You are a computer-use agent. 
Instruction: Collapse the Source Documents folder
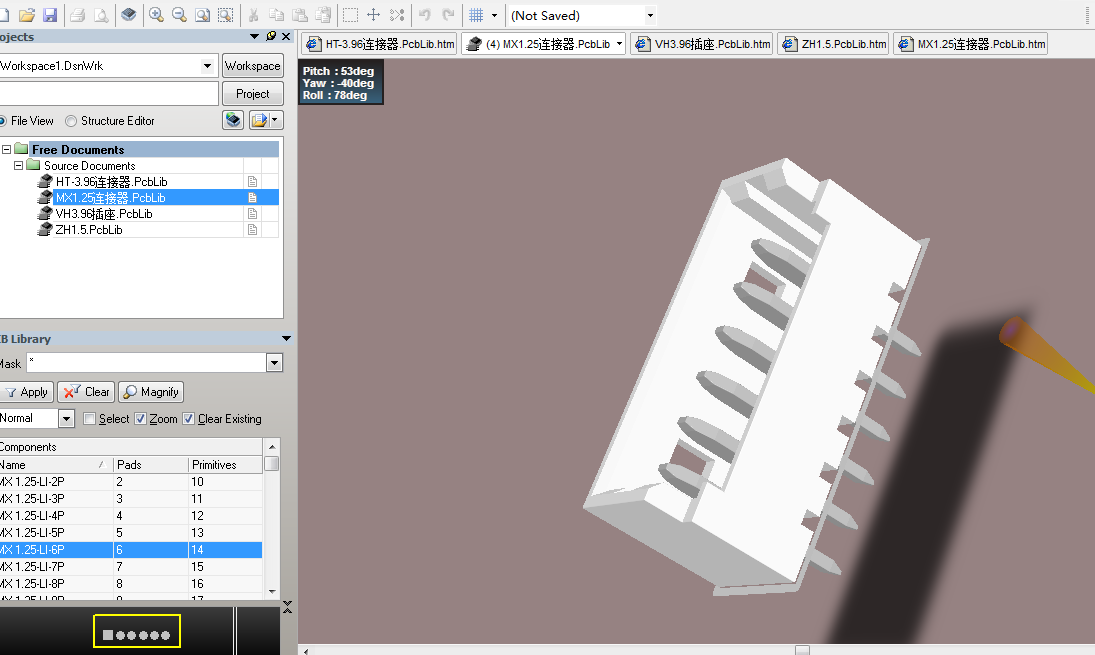(18, 165)
